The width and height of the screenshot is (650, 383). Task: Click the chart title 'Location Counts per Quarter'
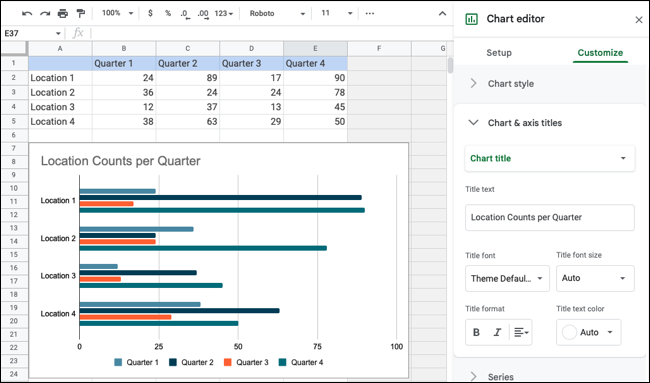121,161
